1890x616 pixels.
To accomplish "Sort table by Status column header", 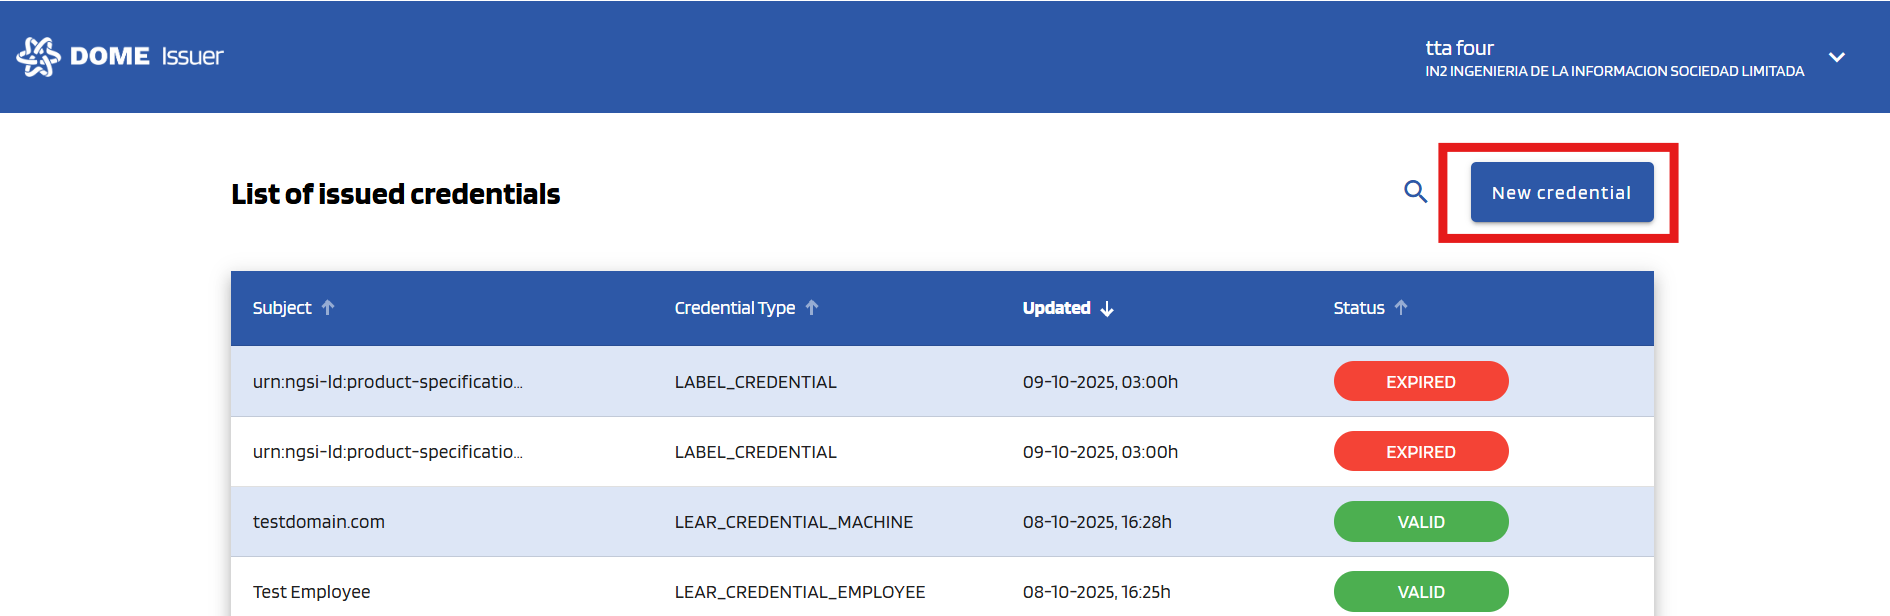I will pyautogui.click(x=1358, y=308).
